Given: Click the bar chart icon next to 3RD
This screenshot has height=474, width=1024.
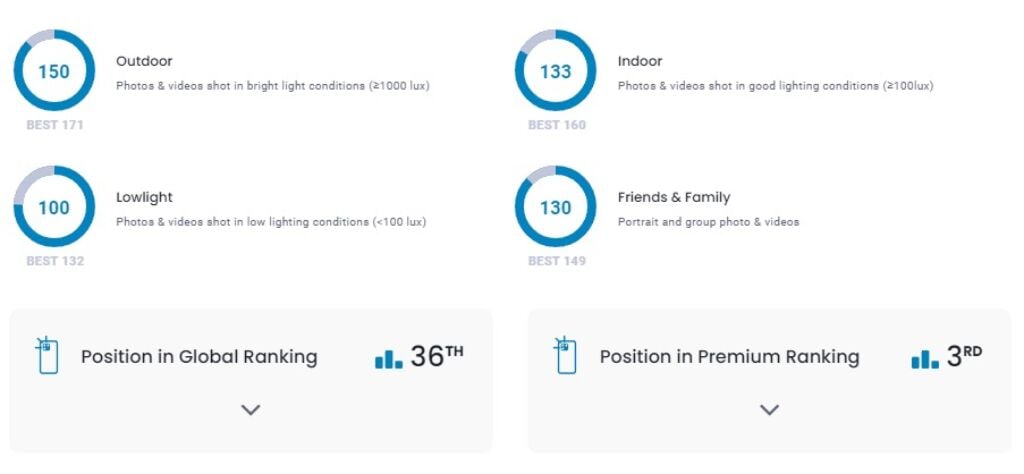Looking at the screenshot, I should pos(925,359).
